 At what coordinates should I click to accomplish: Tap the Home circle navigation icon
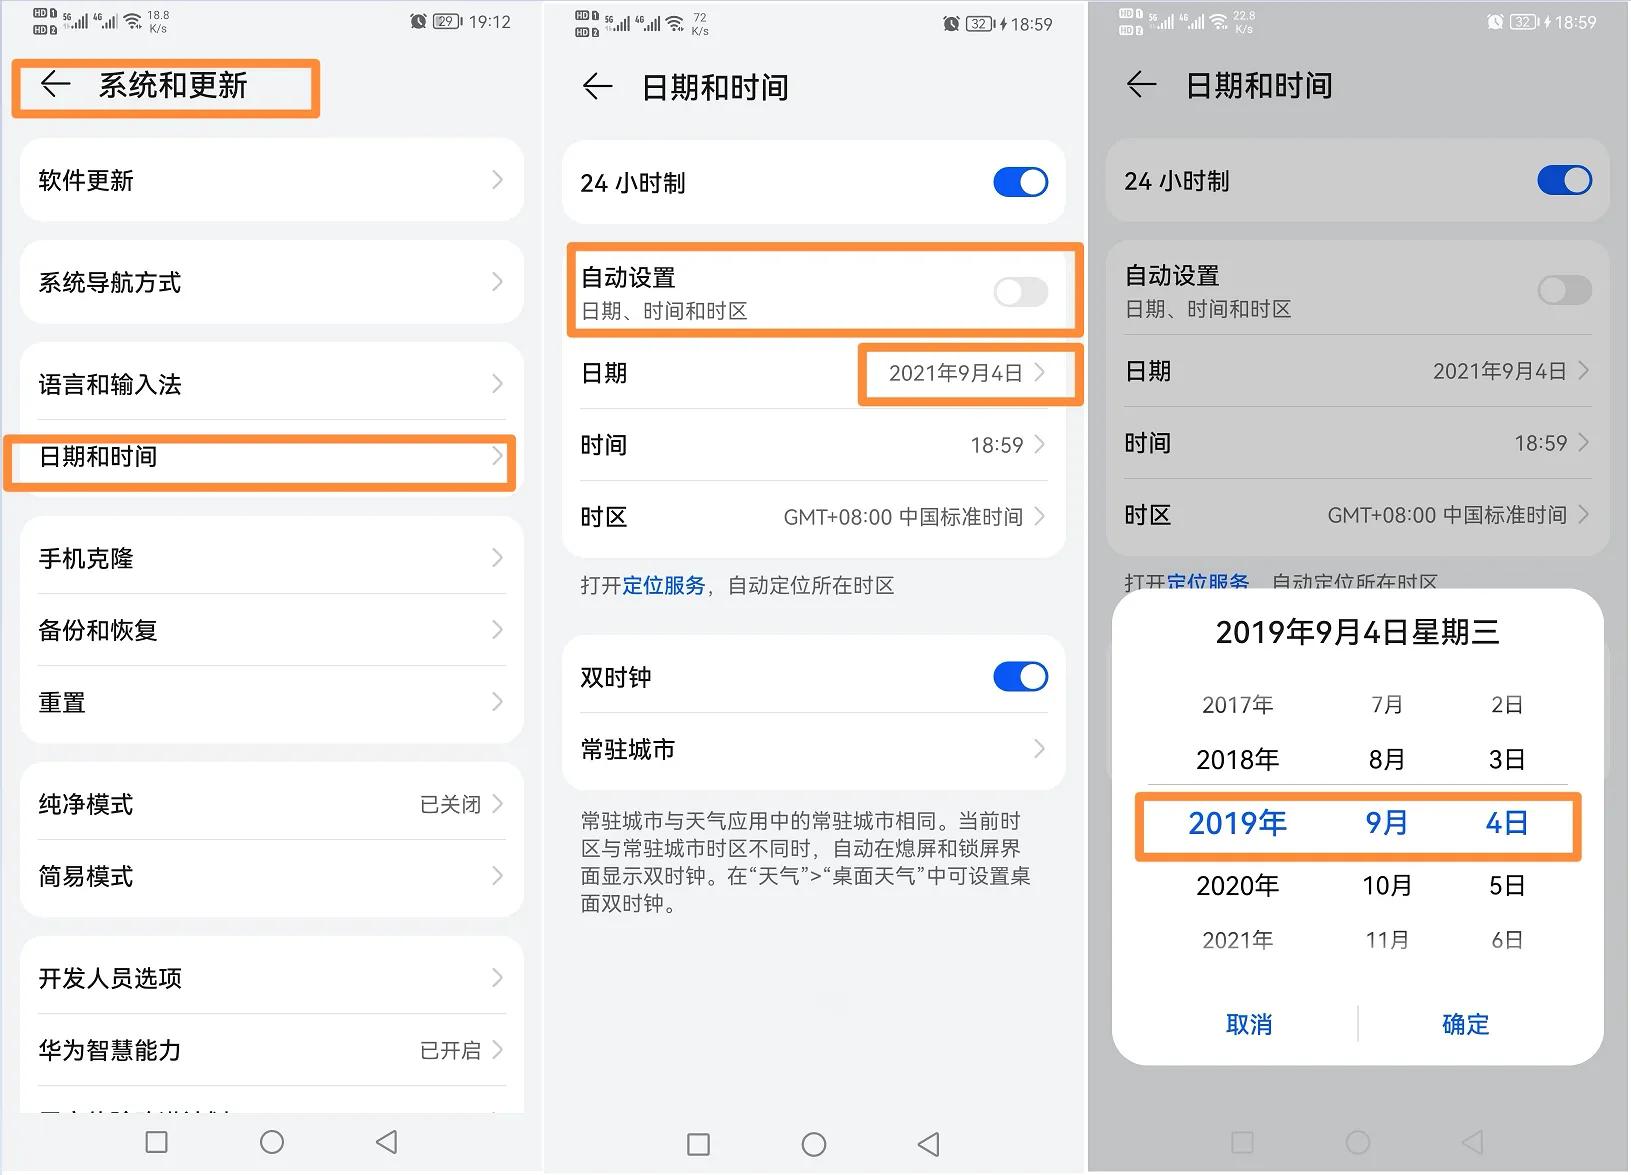click(271, 1142)
